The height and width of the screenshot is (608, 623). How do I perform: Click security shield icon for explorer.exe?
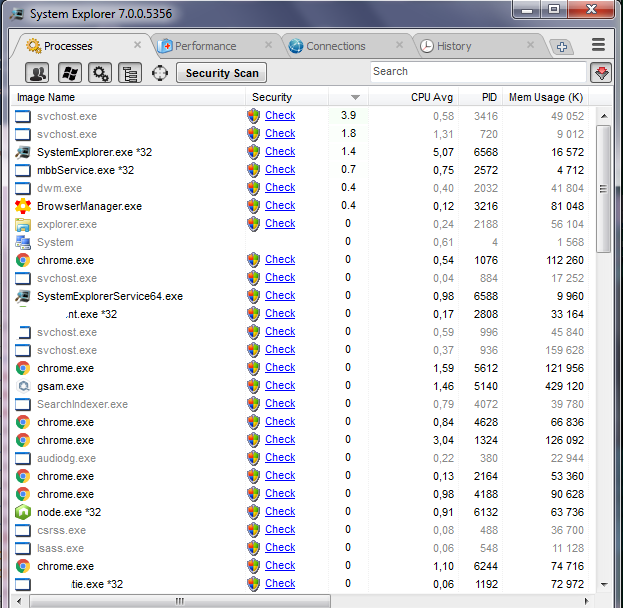click(x=253, y=224)
